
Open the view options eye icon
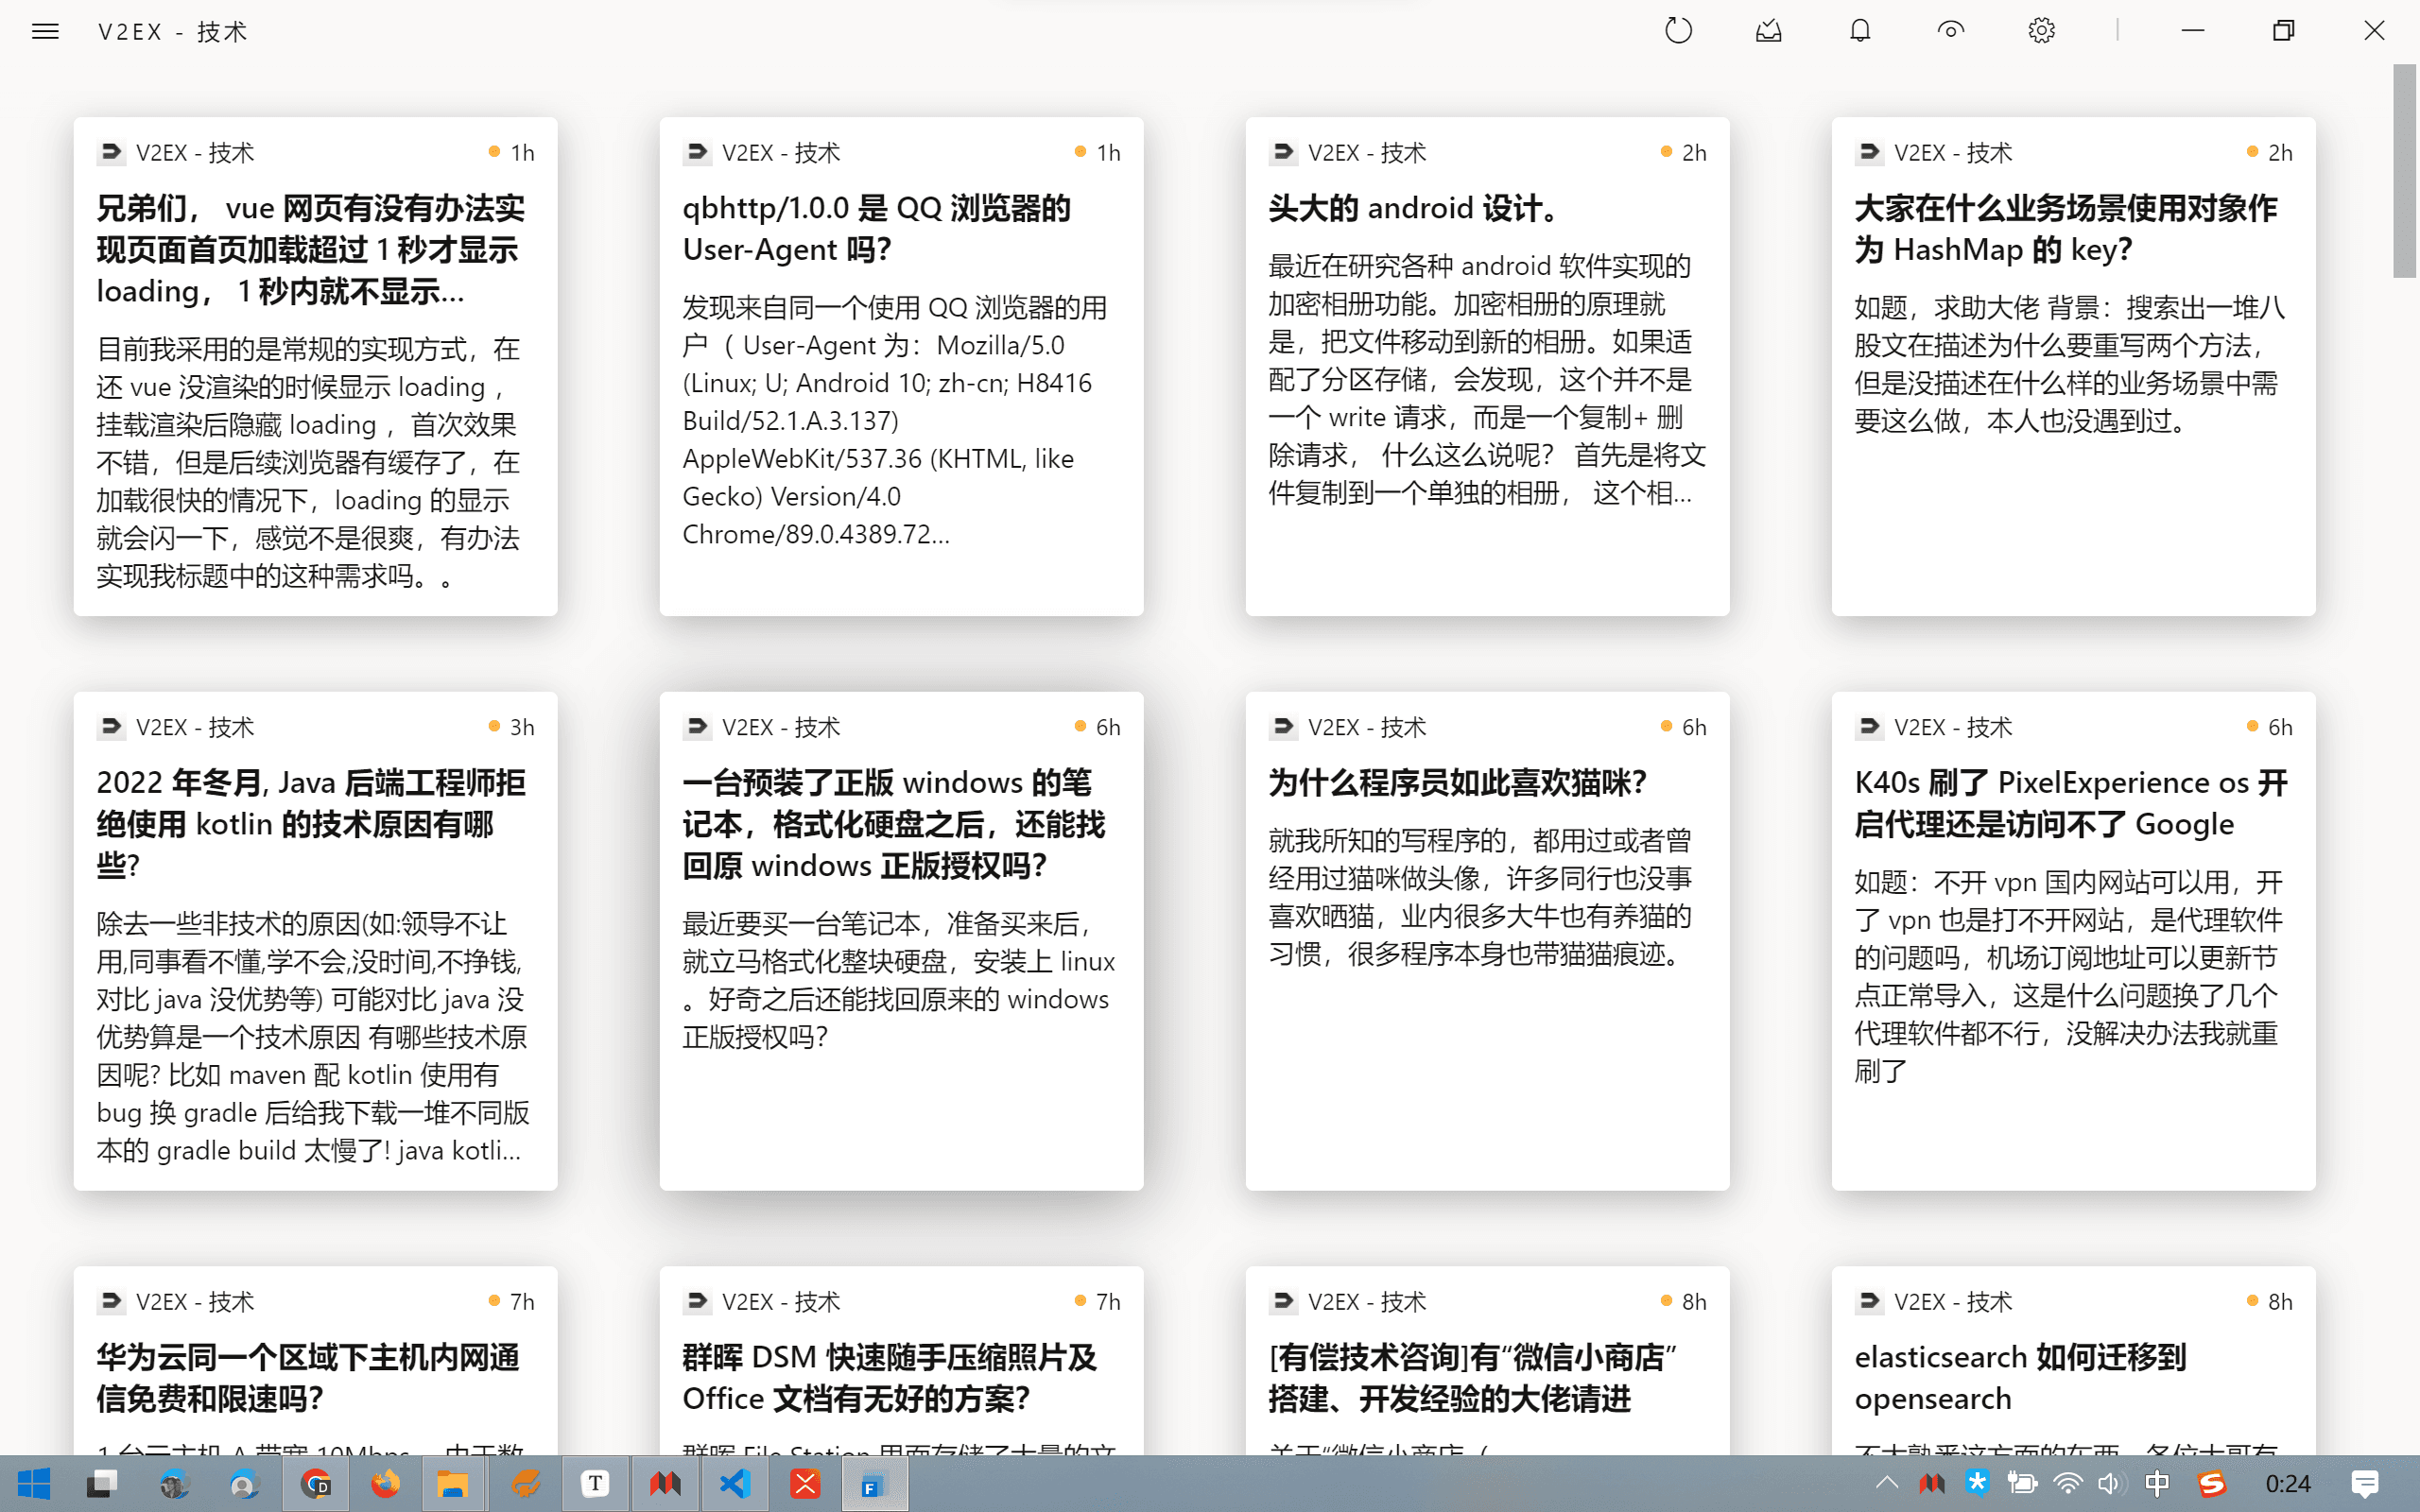(1950, 31)
